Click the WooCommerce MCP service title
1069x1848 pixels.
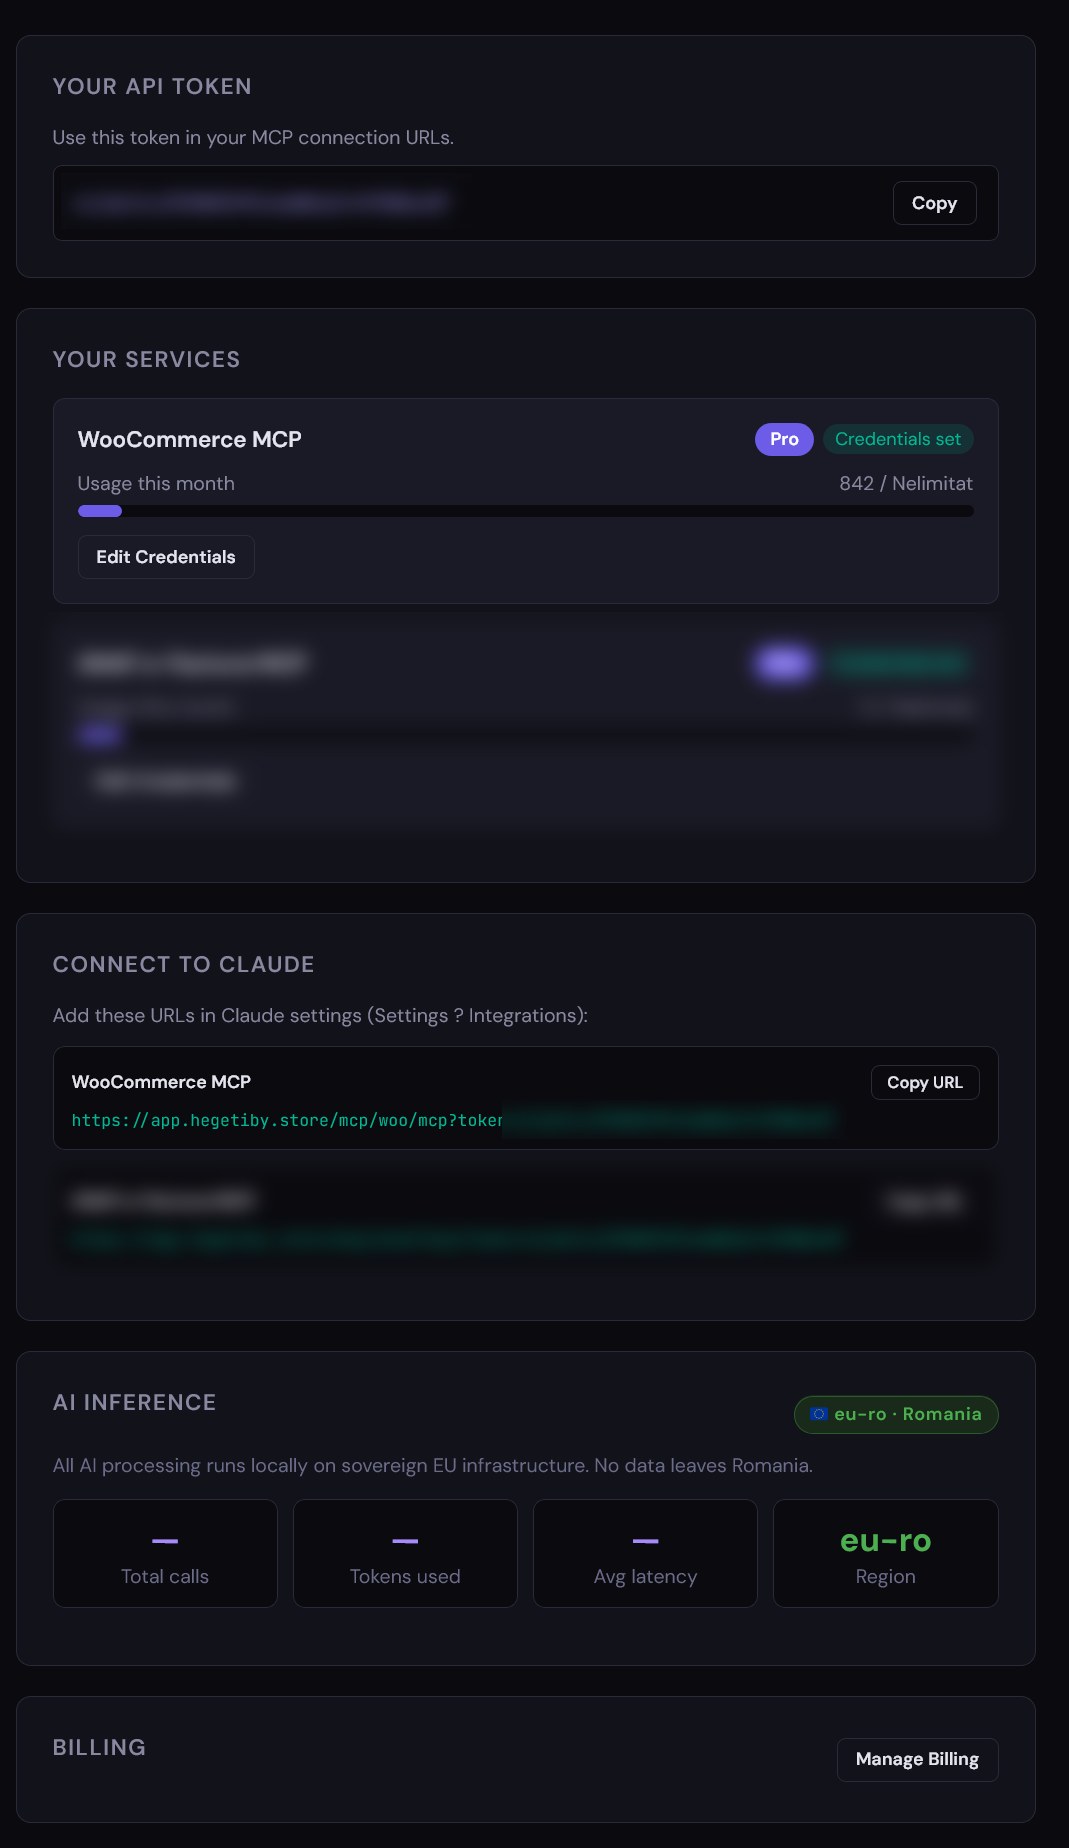click(x=188, y=439)
